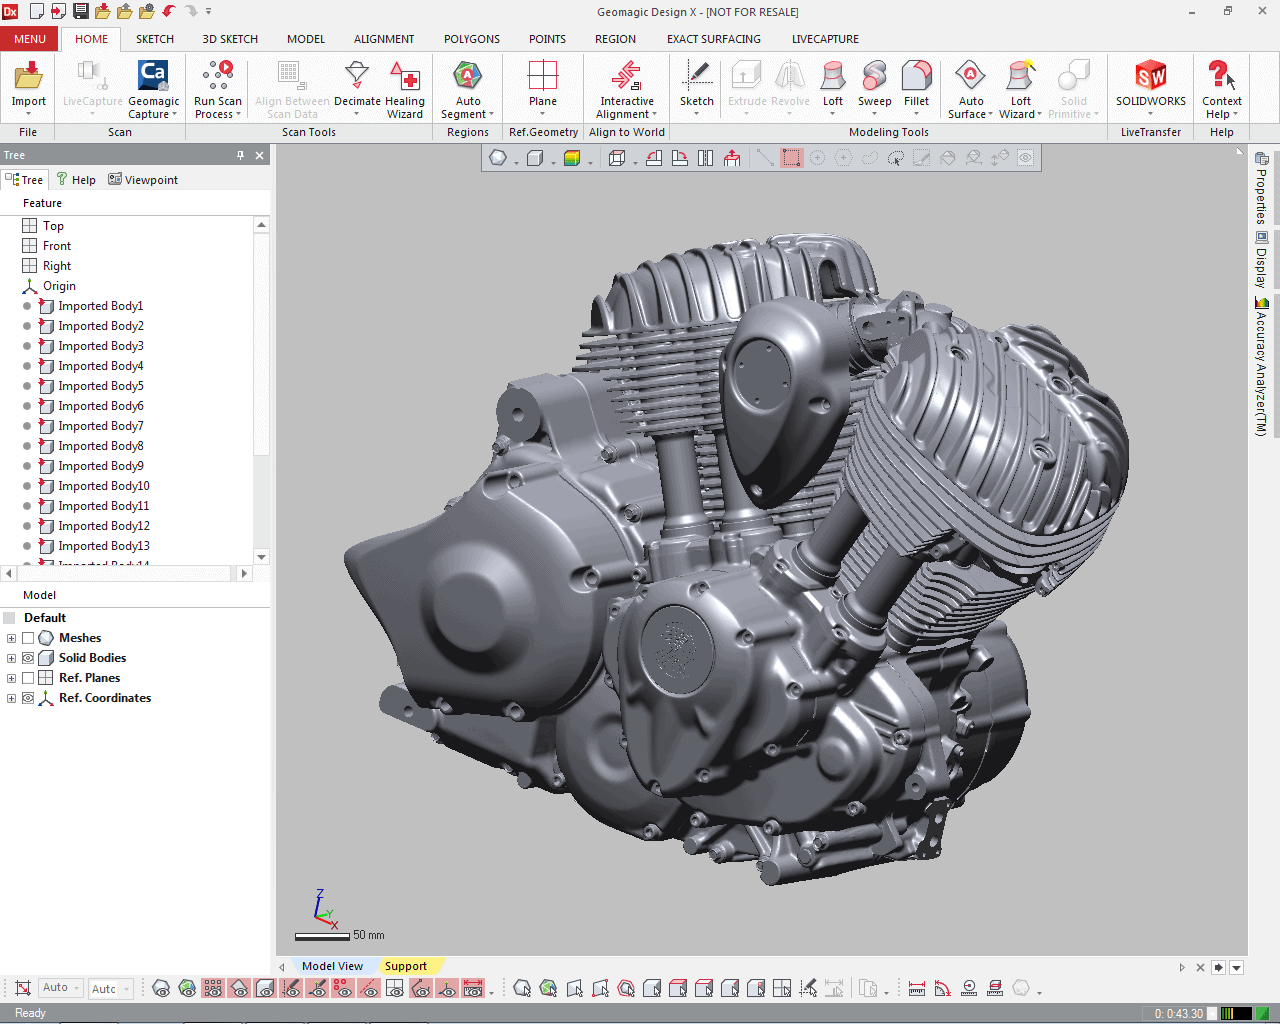1280x1024 pixels.
Task: Toggle the Meshes visibility checkbox
Action: click(28, 638)
